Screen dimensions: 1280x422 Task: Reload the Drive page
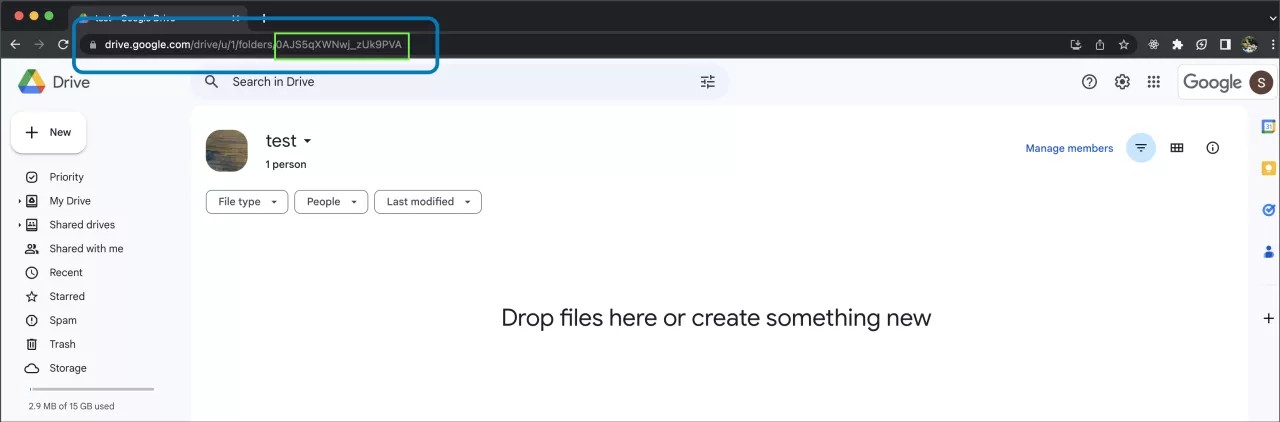[x=63, y=44]
